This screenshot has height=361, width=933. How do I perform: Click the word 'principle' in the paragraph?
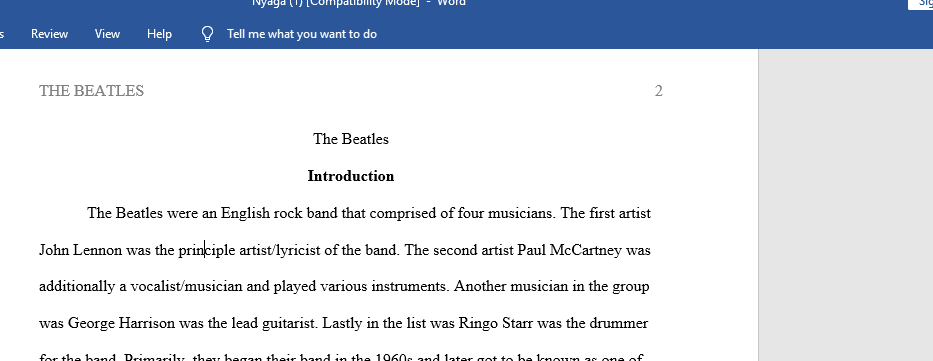click(206, 250)
